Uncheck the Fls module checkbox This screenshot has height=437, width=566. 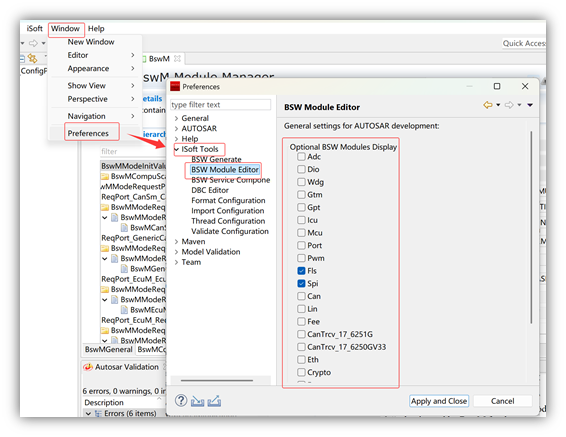tap(301, 271)
